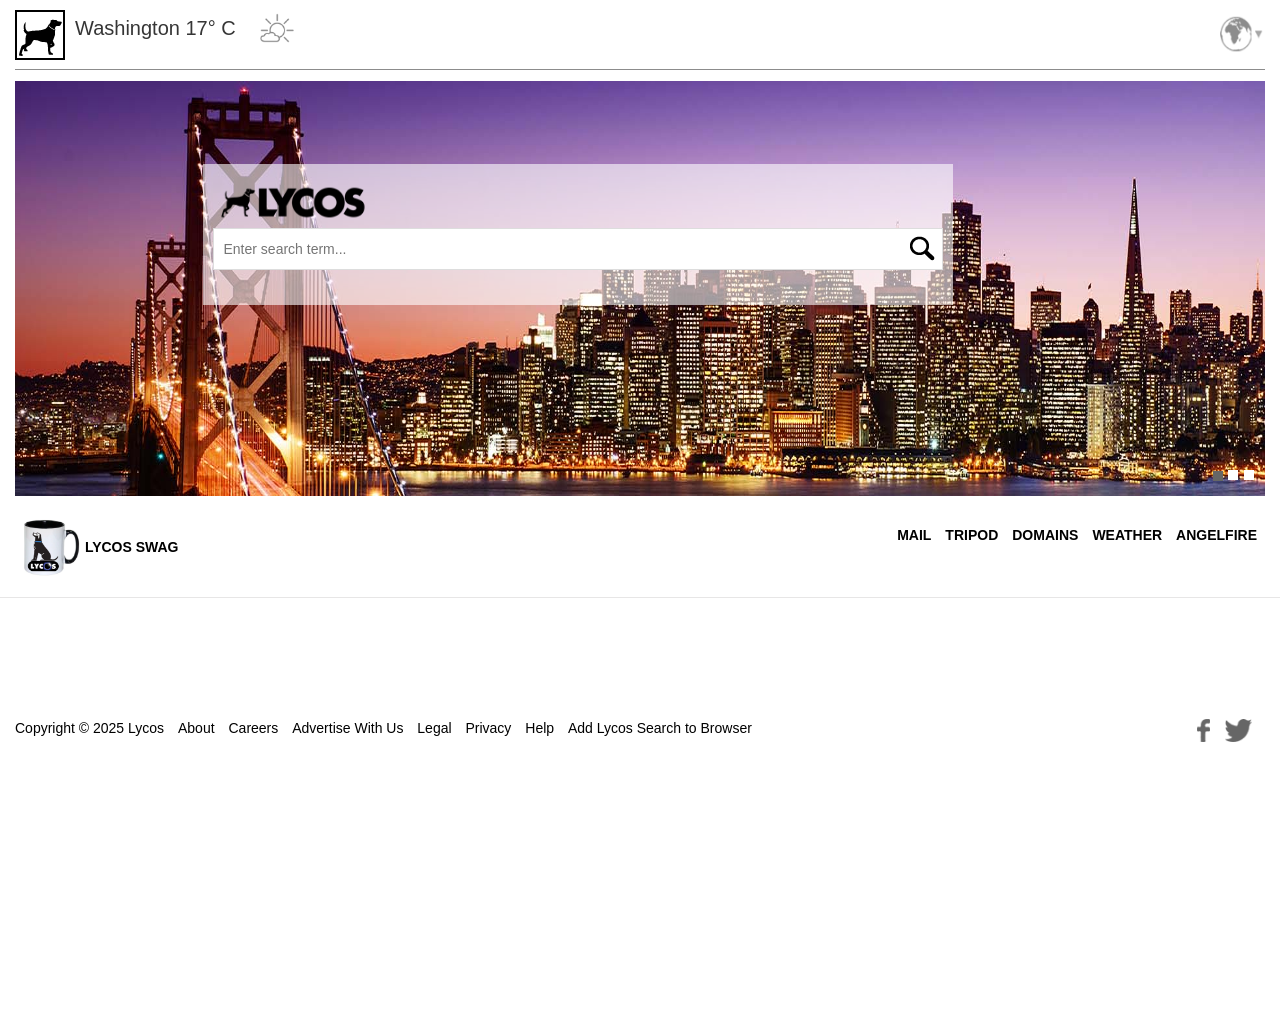Open the DOMAINS menu item
The image size is (1280, 1024).
tap(1045, 535)
